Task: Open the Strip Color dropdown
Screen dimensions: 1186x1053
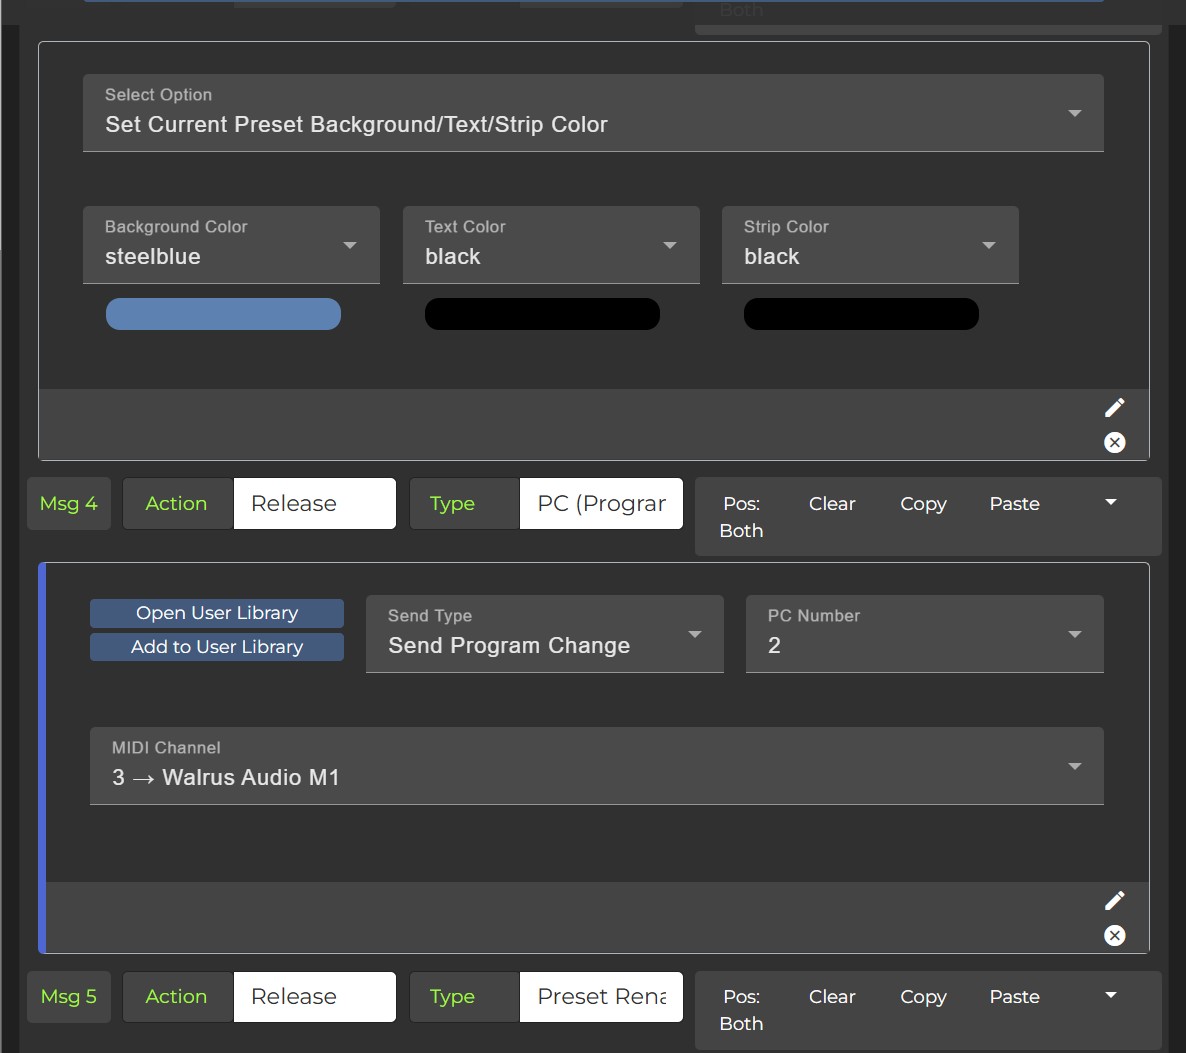Action: pyautogui.click(x=870, y=245)
